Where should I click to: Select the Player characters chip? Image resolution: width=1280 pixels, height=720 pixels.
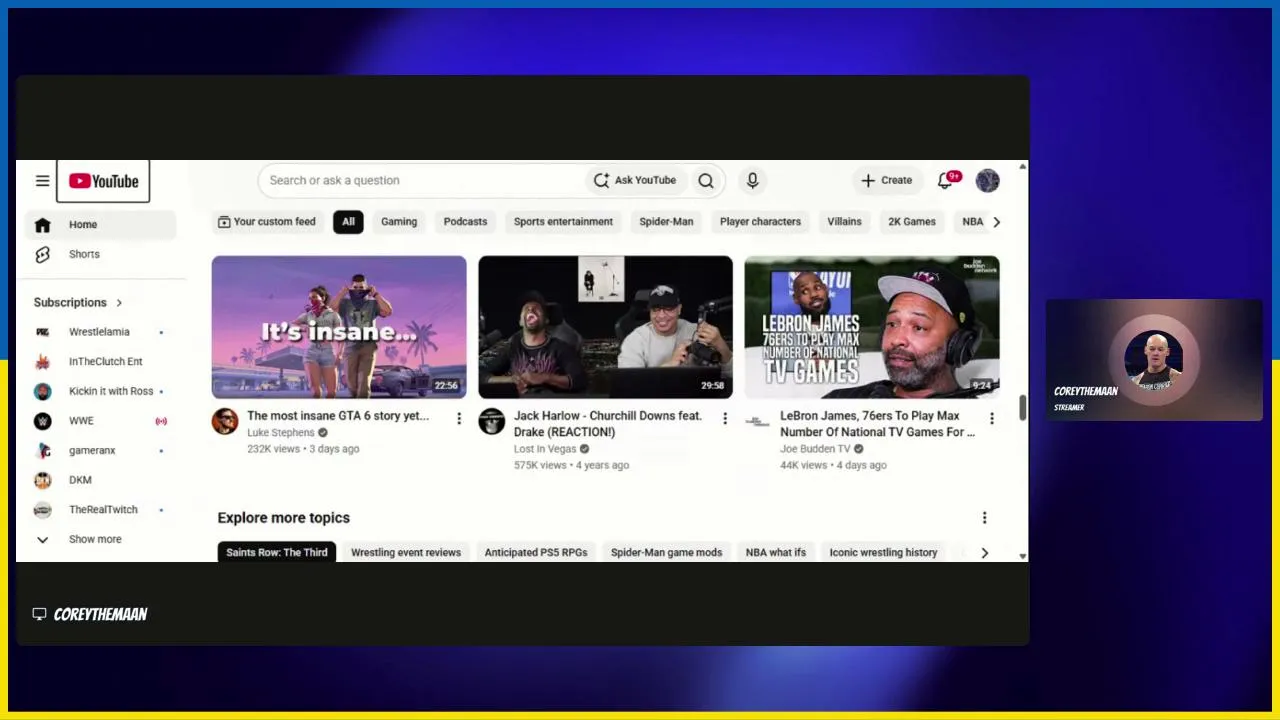coord(760,222)
